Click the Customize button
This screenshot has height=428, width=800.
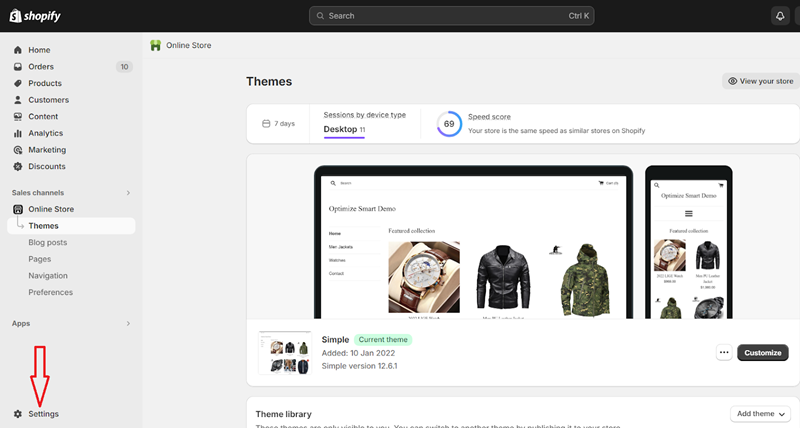[x=763, y=353]
